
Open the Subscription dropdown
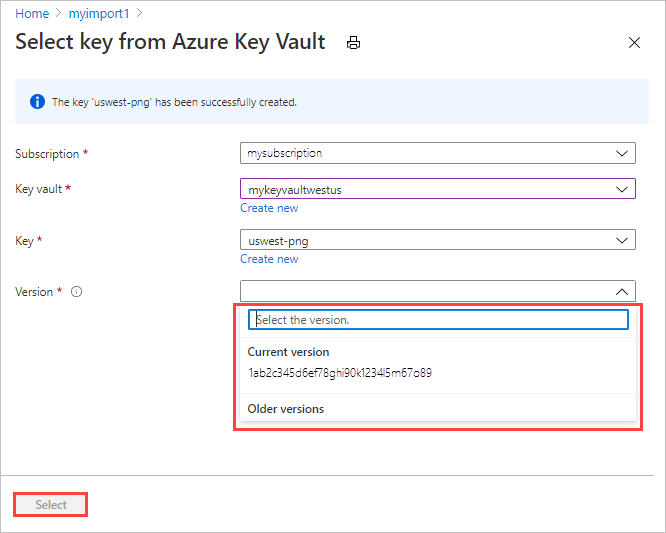coord(437,154)
